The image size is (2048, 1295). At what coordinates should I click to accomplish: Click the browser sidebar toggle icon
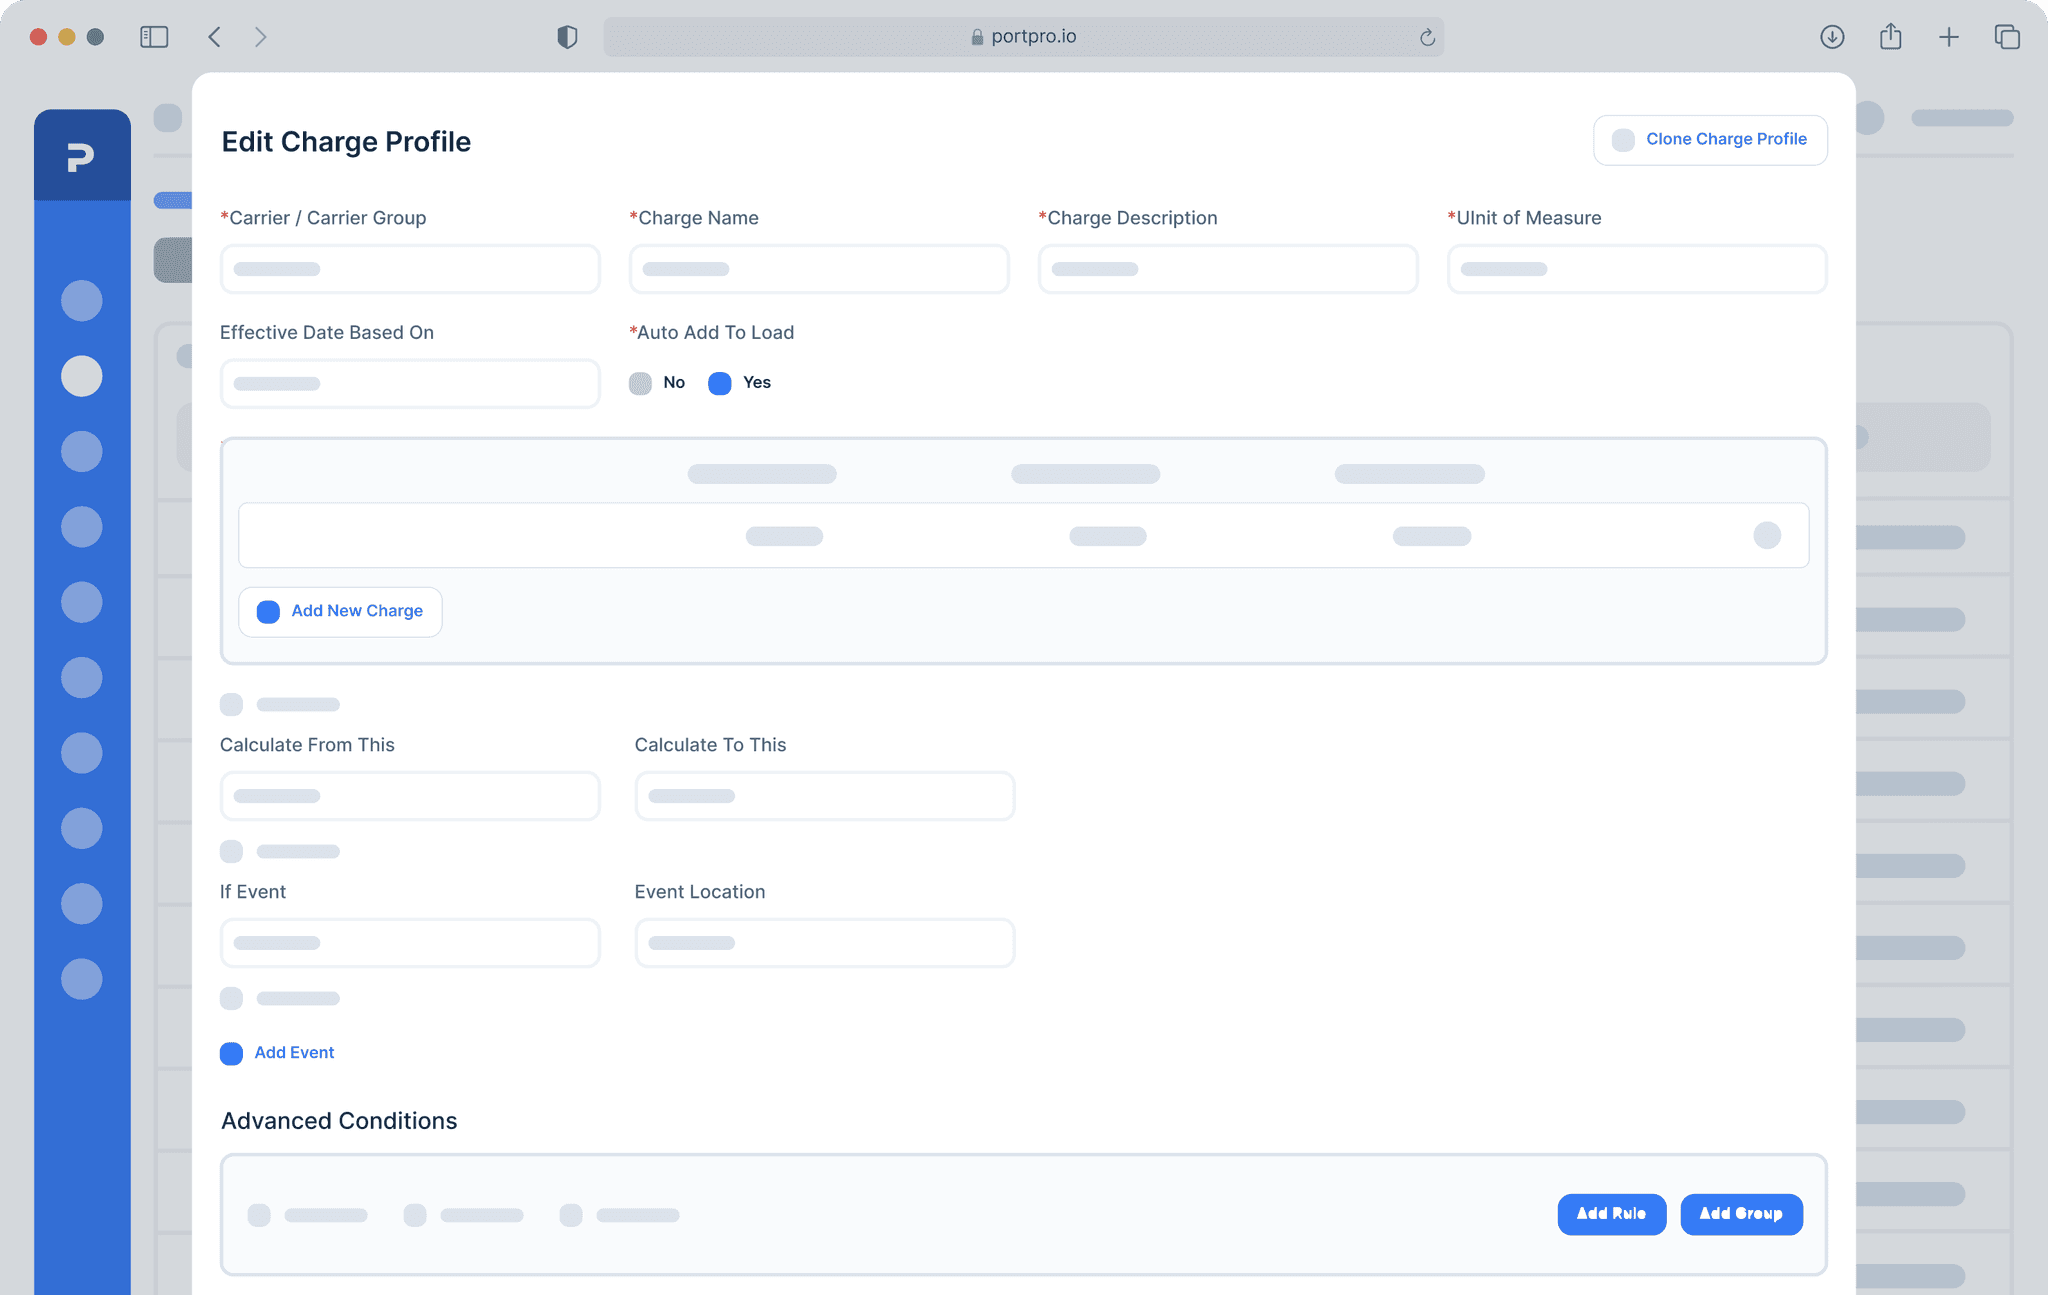(154, 37)
